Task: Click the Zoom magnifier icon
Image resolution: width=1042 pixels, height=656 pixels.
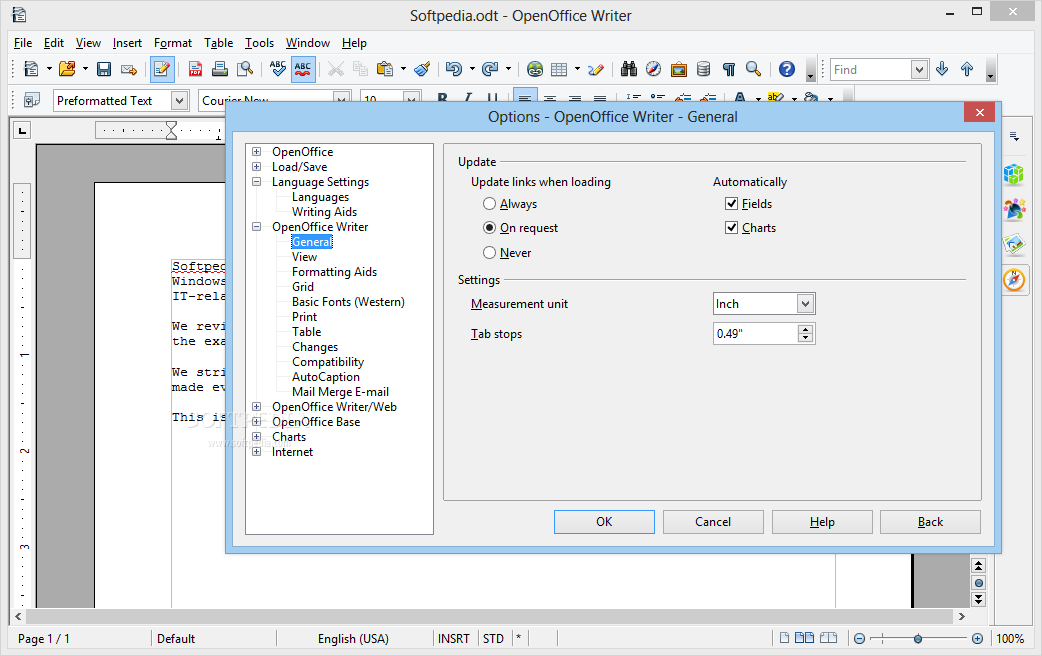Action: click(x=754, y=69)
